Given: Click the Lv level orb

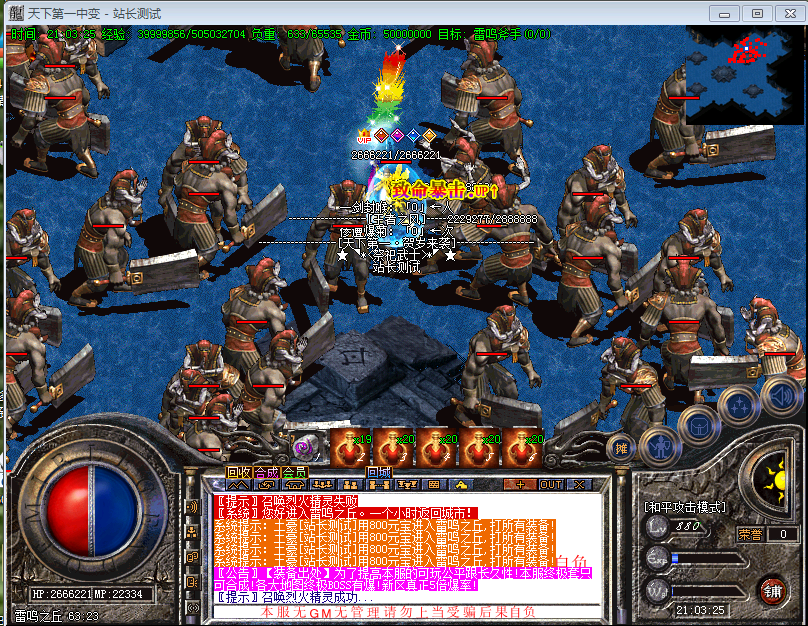Looking at the screenshot, I should point(658,526).
